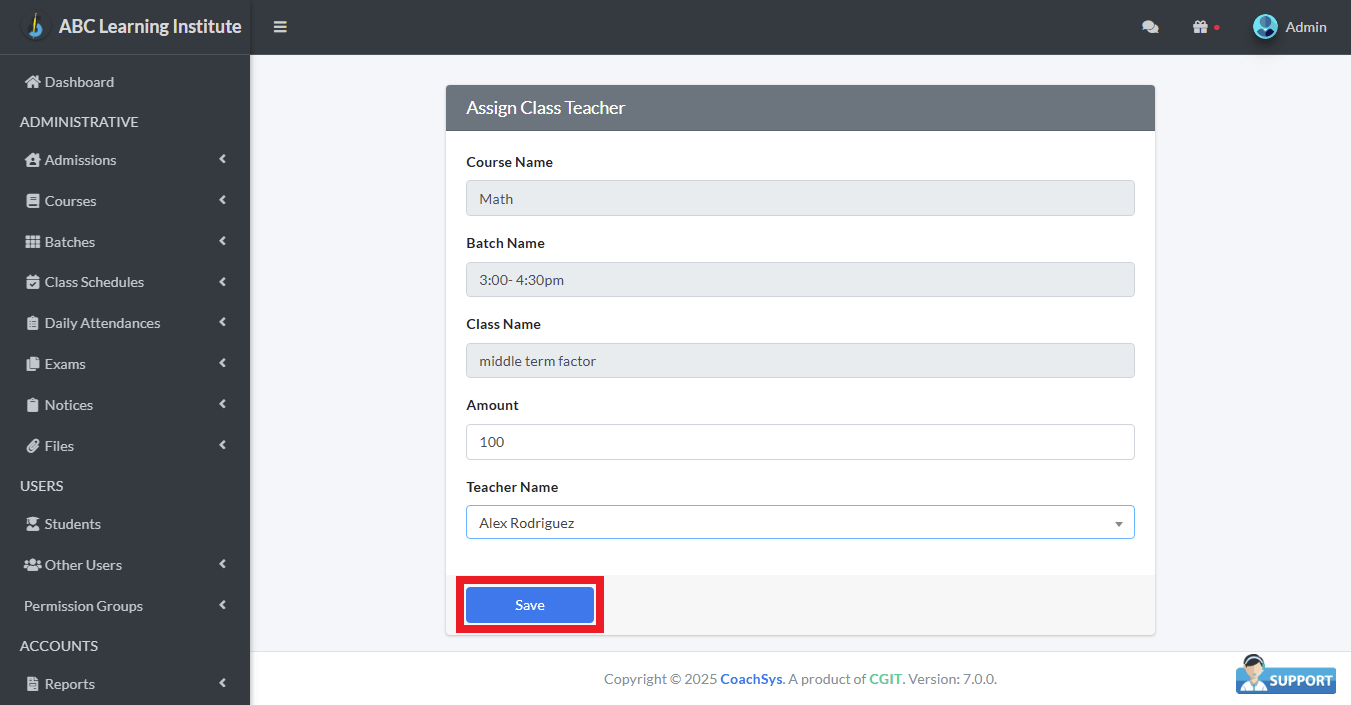This screenshot has height=705, width=1351.
Task: Expand the Files submenu chevron
Action: click(222, 445)
